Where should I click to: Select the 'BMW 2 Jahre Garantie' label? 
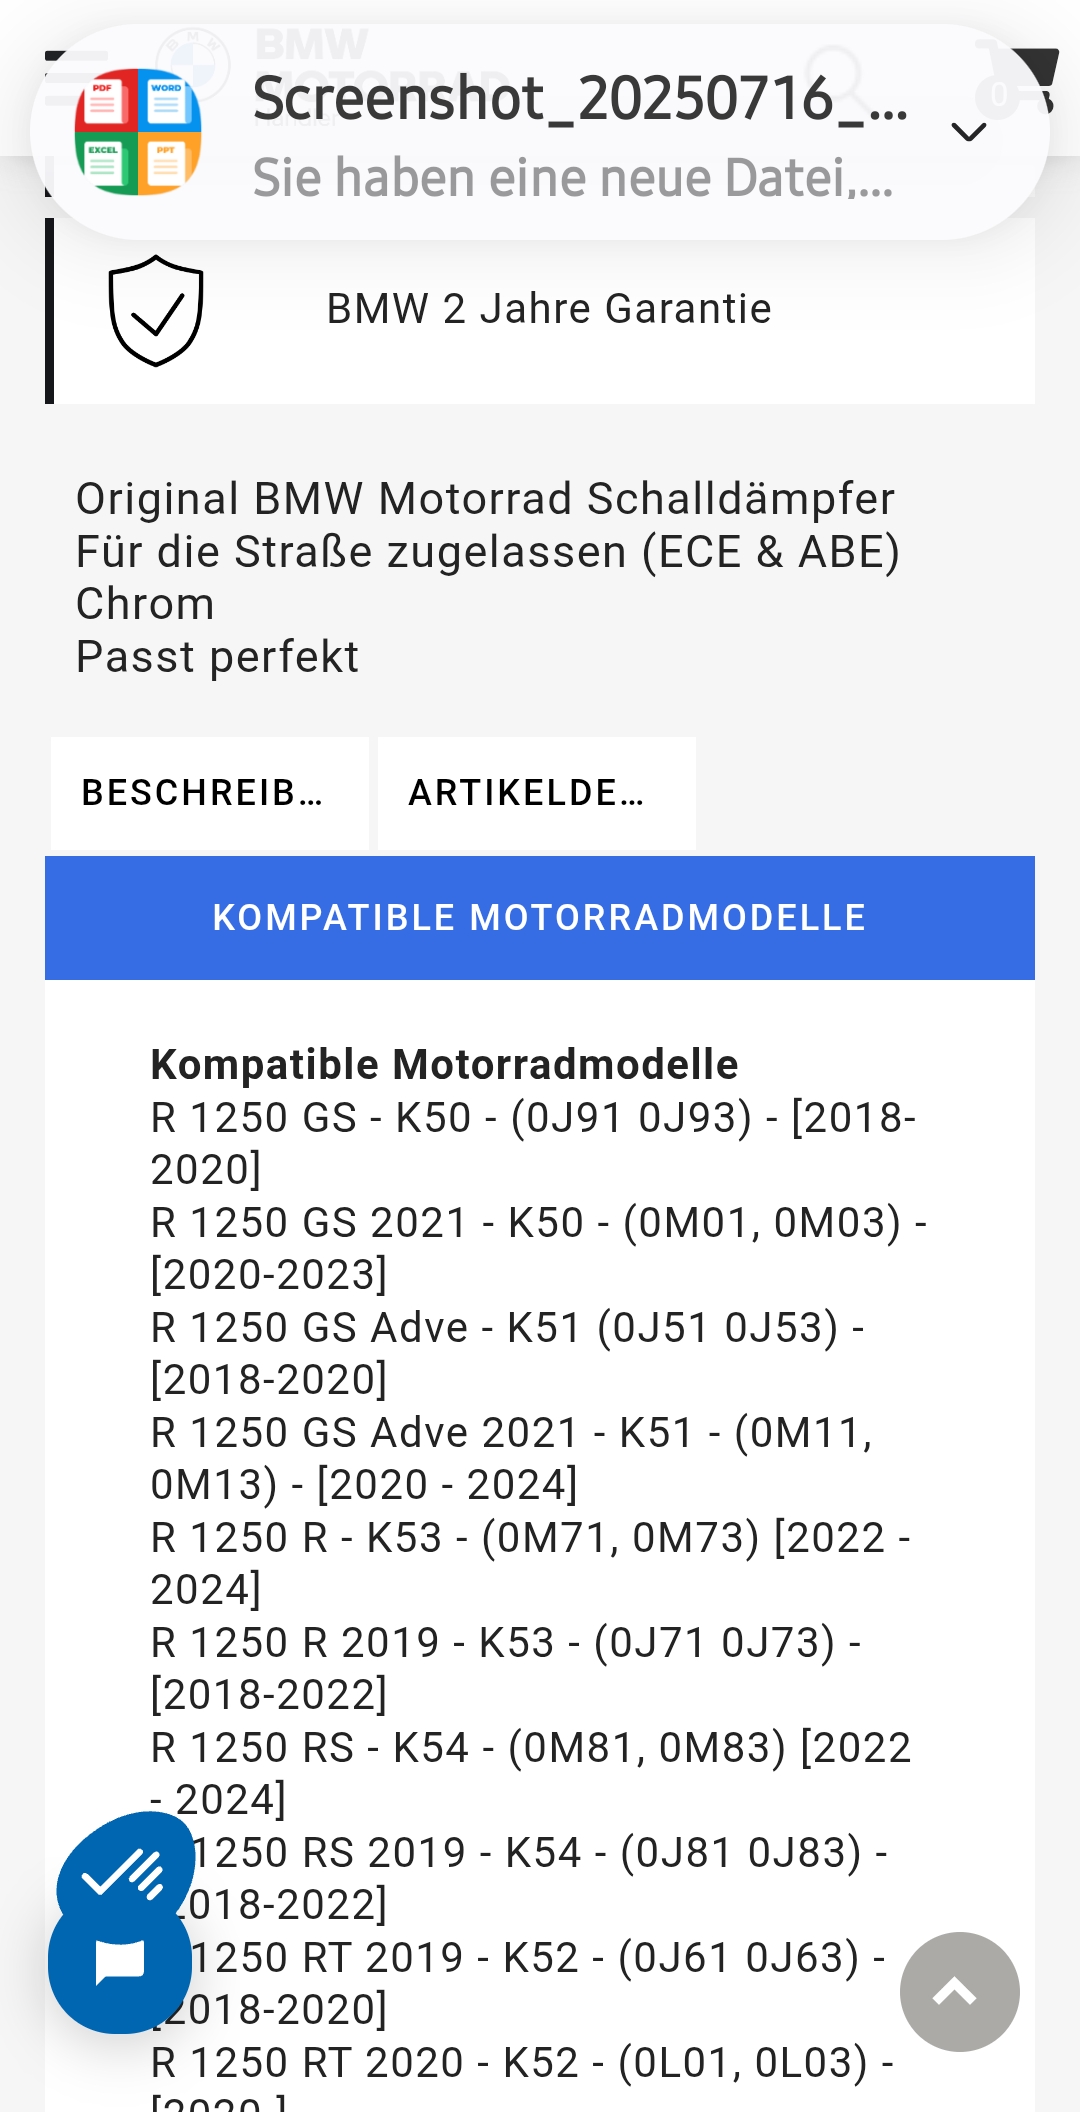pyautogui.click(x=549, y=309)
